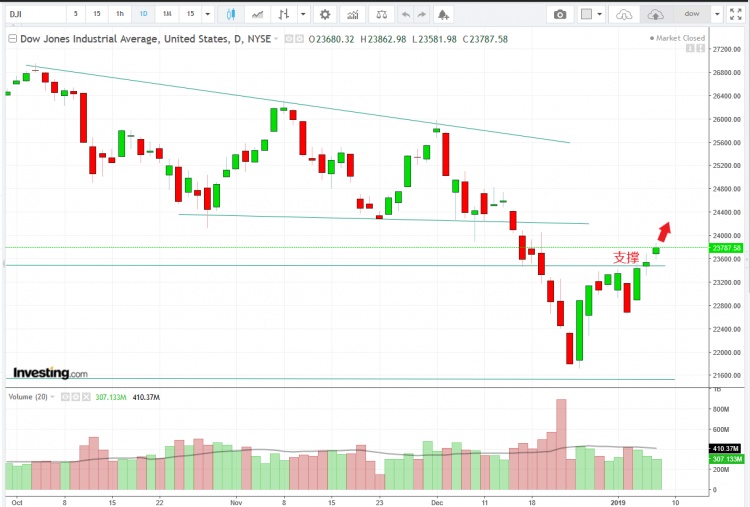Select the candlestick chart style icon
The height and width of the screenshot is (507, 750).
pyautogui.click(x=232, y=14)
